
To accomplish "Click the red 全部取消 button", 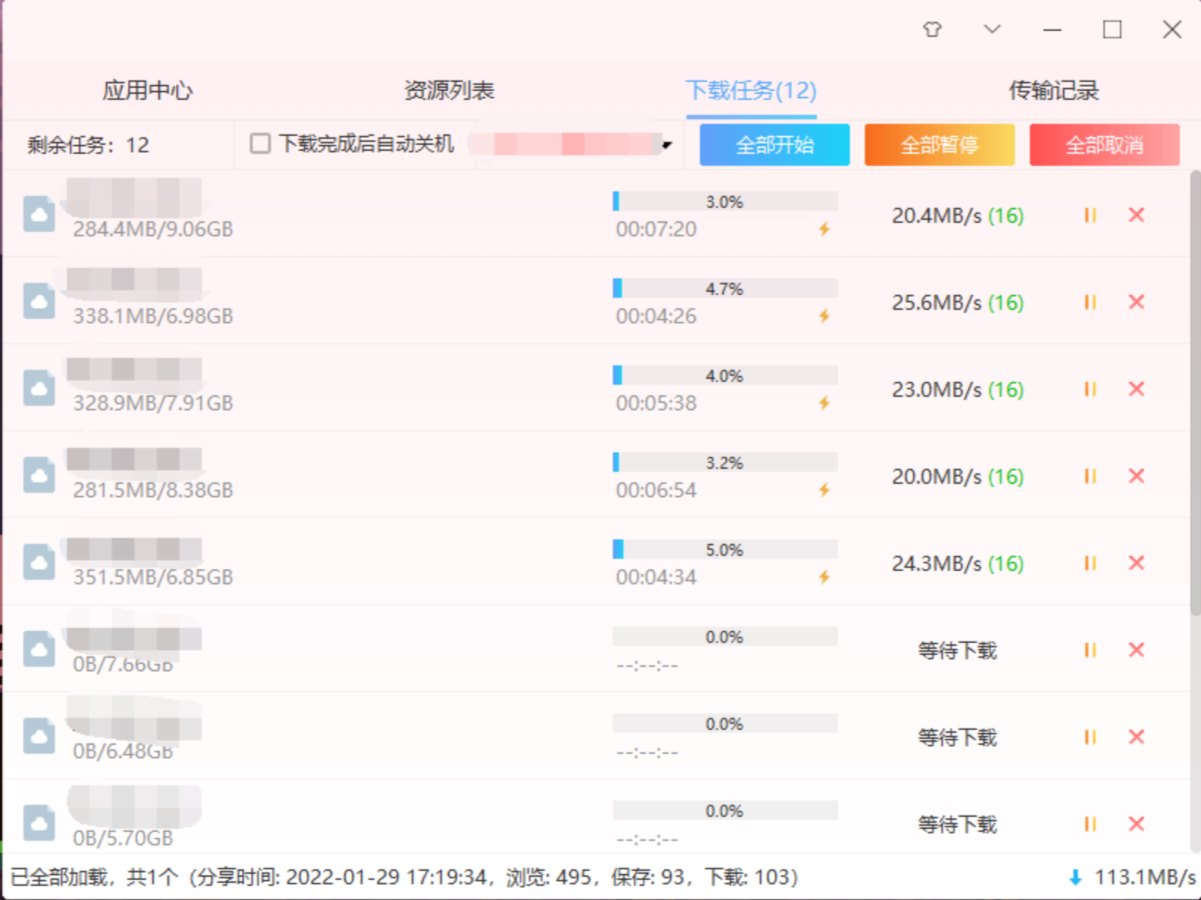I will click(x=1104, y=145).
